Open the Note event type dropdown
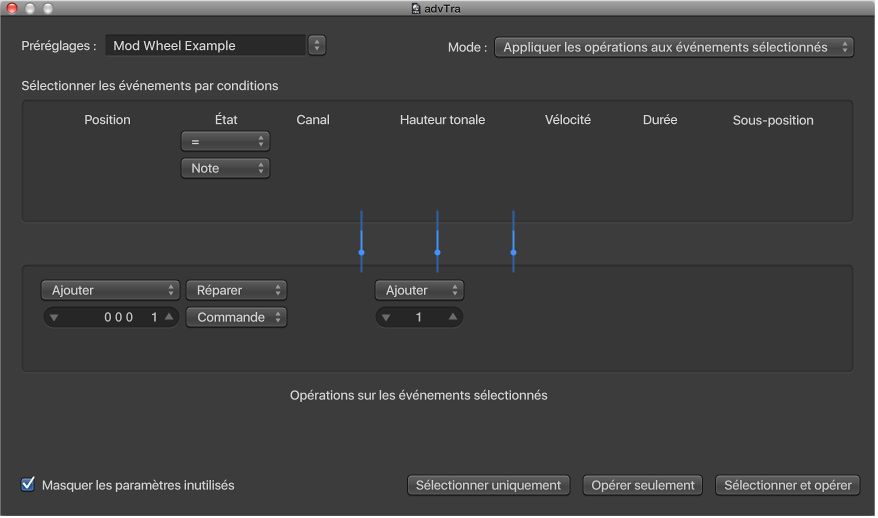 (225, 169)
